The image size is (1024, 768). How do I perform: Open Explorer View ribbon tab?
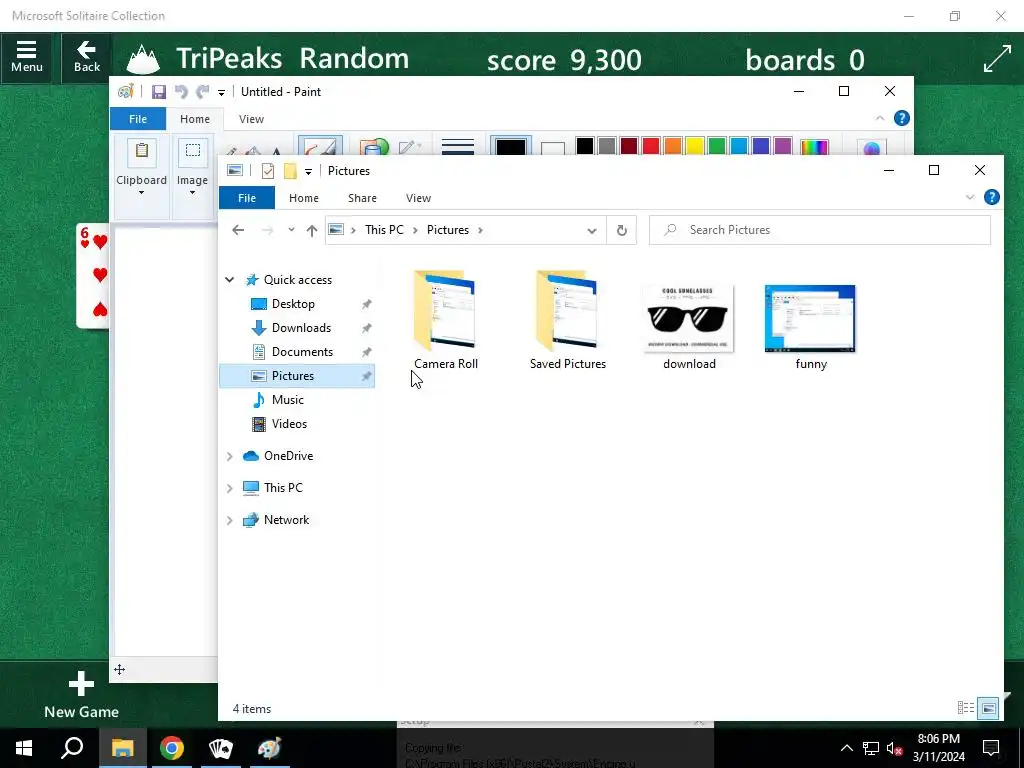tap(419, 198)
